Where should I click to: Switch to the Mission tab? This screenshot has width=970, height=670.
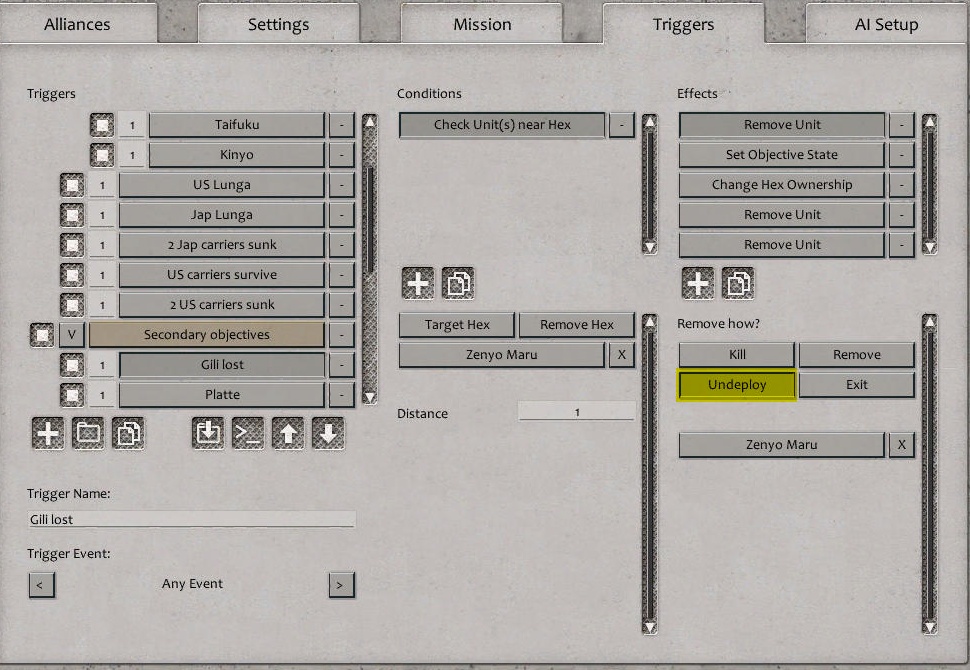(x=482, y=24)
